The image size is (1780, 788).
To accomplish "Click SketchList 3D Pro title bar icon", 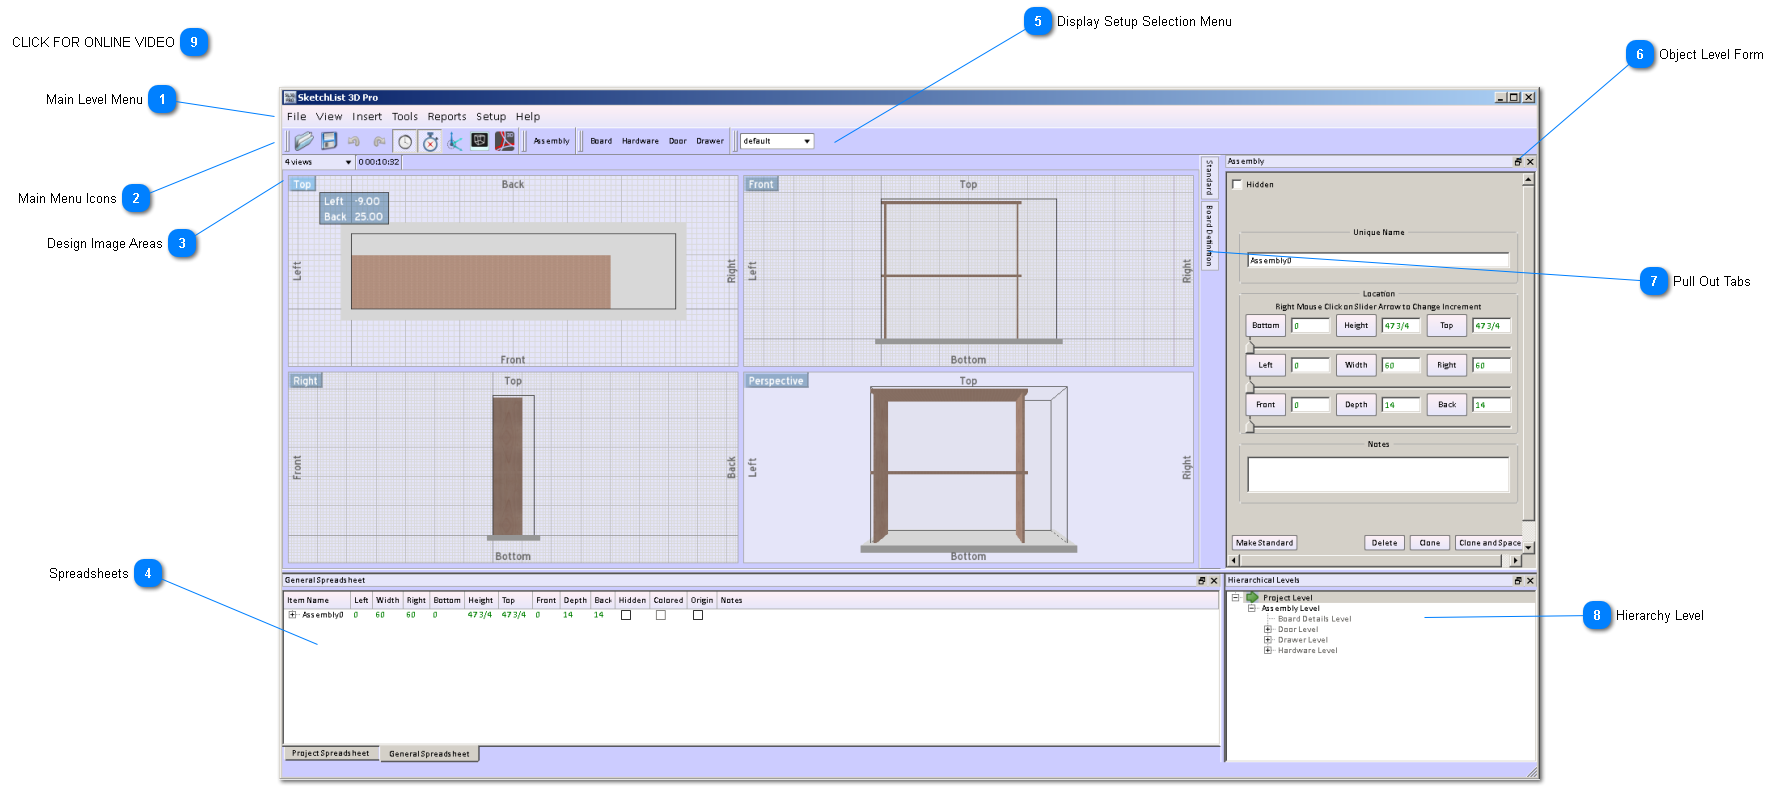I will (x=290, y=97).
